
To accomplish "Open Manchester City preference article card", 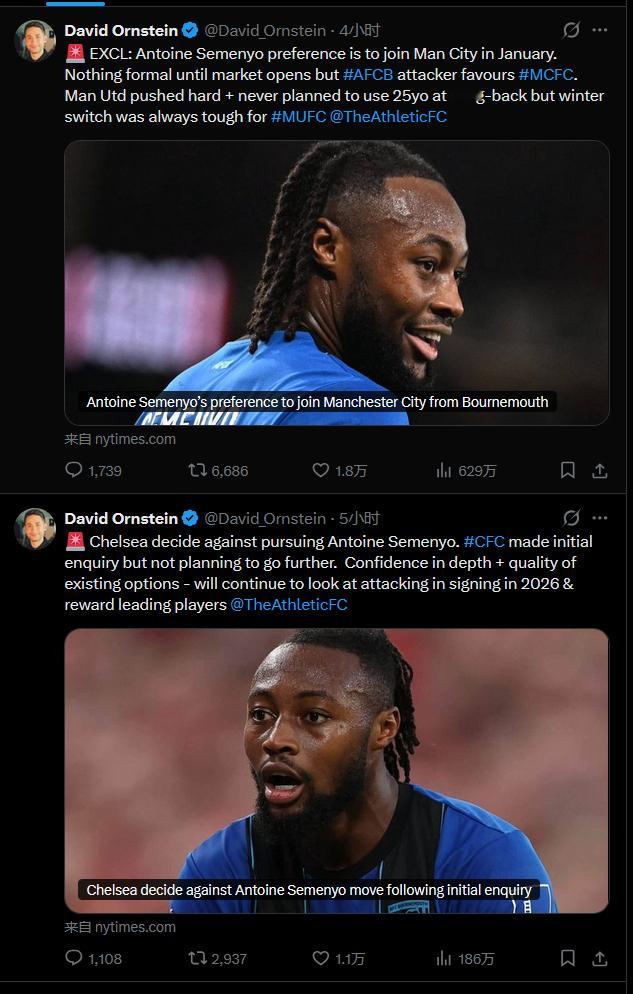I will [336, 283].
